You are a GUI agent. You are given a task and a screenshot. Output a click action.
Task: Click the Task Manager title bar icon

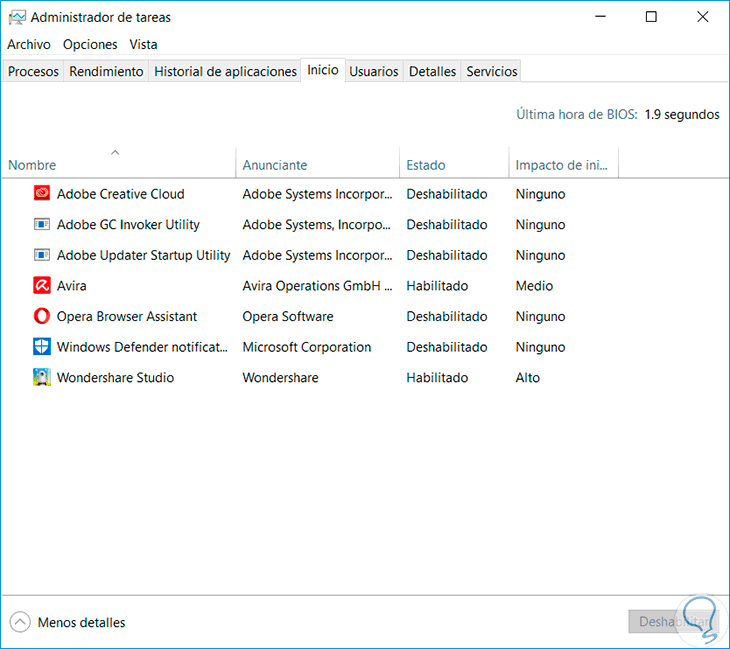click(x=17, y=18)
